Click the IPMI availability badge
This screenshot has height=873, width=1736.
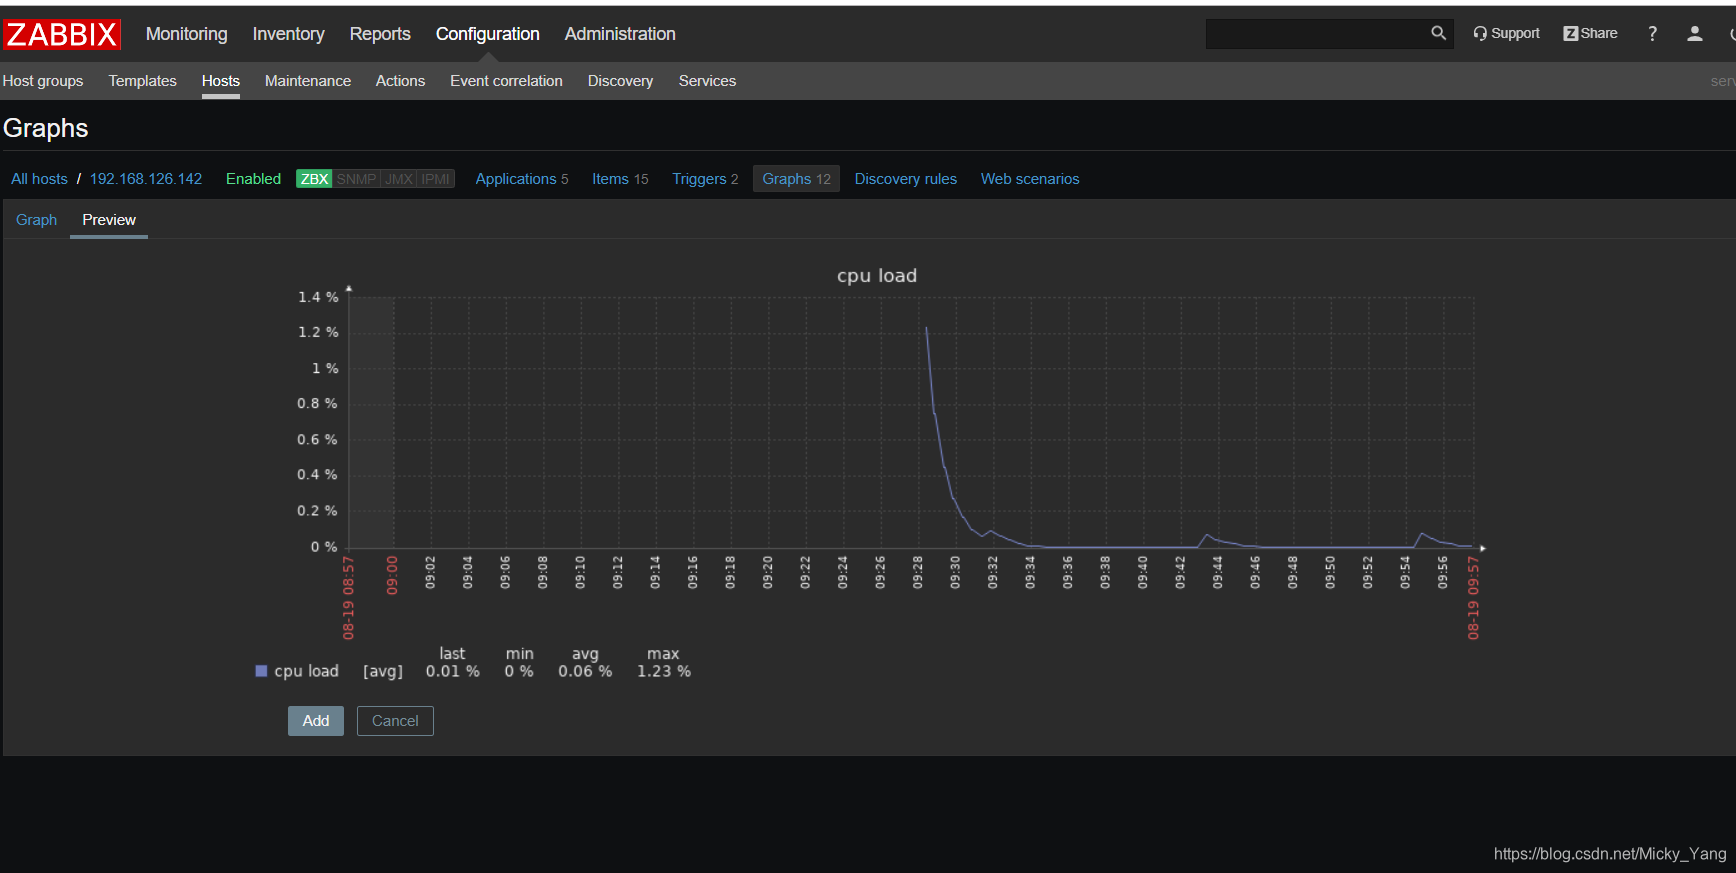[436, 179]
